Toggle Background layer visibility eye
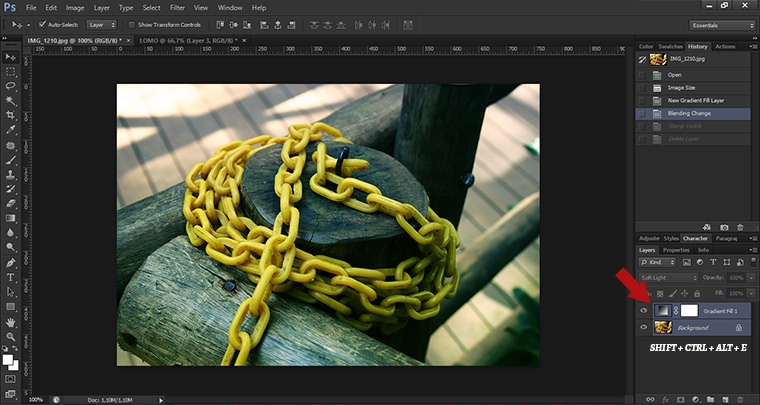Screen dimensions: 760x405 [643, 327]
